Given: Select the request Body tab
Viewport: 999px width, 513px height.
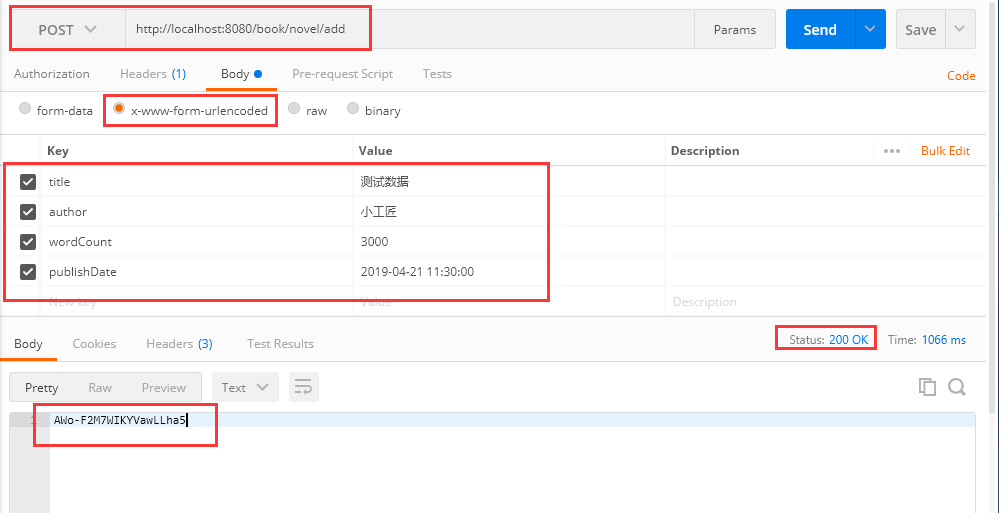Looking at the screenshot, I should tap(241, 74).
